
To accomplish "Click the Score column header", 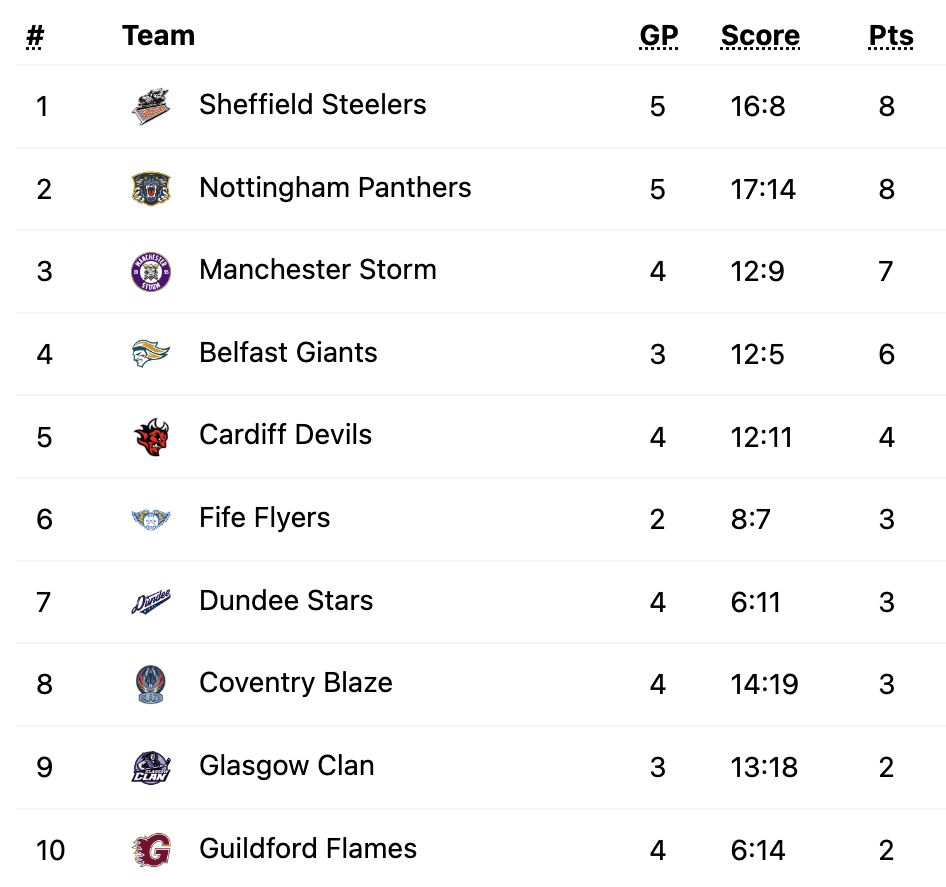I will pyautogui.click(x=760, y=36).
